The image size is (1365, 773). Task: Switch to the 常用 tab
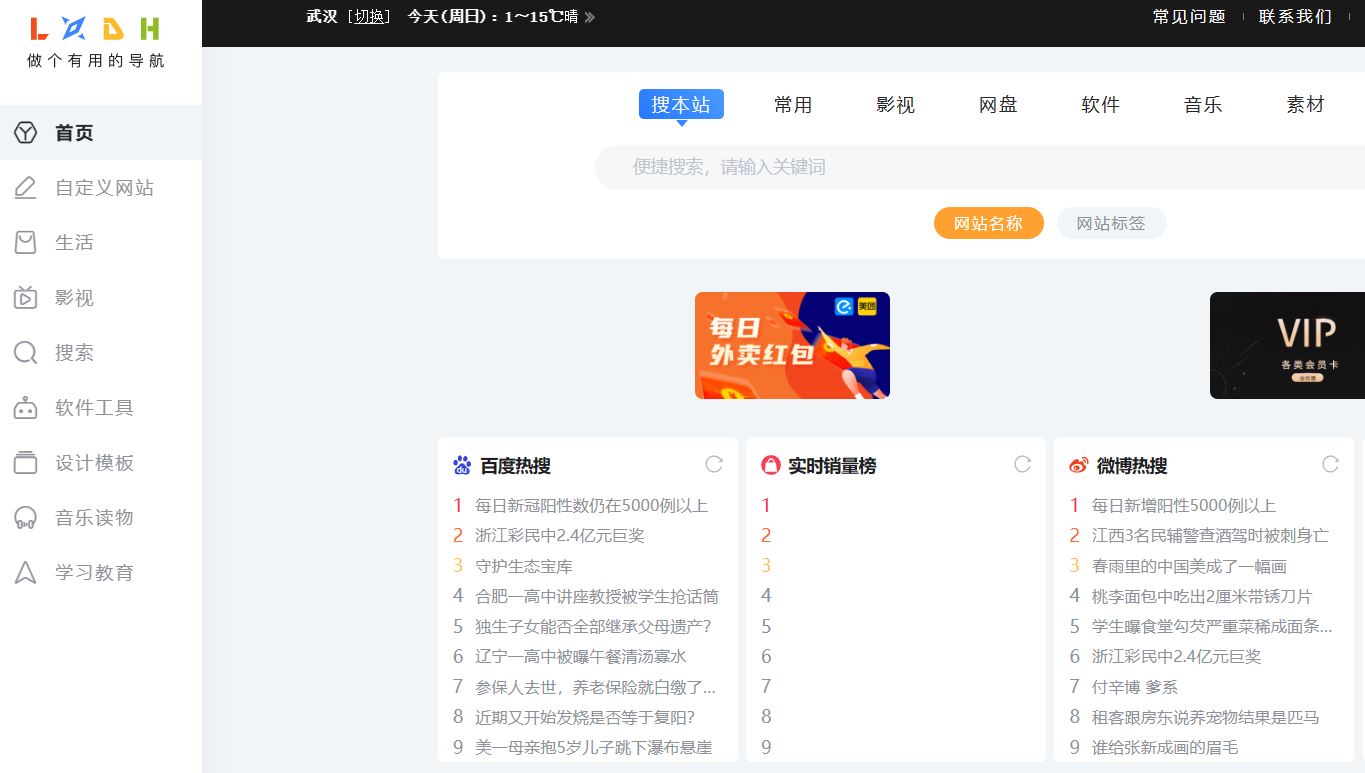(793, 104)
